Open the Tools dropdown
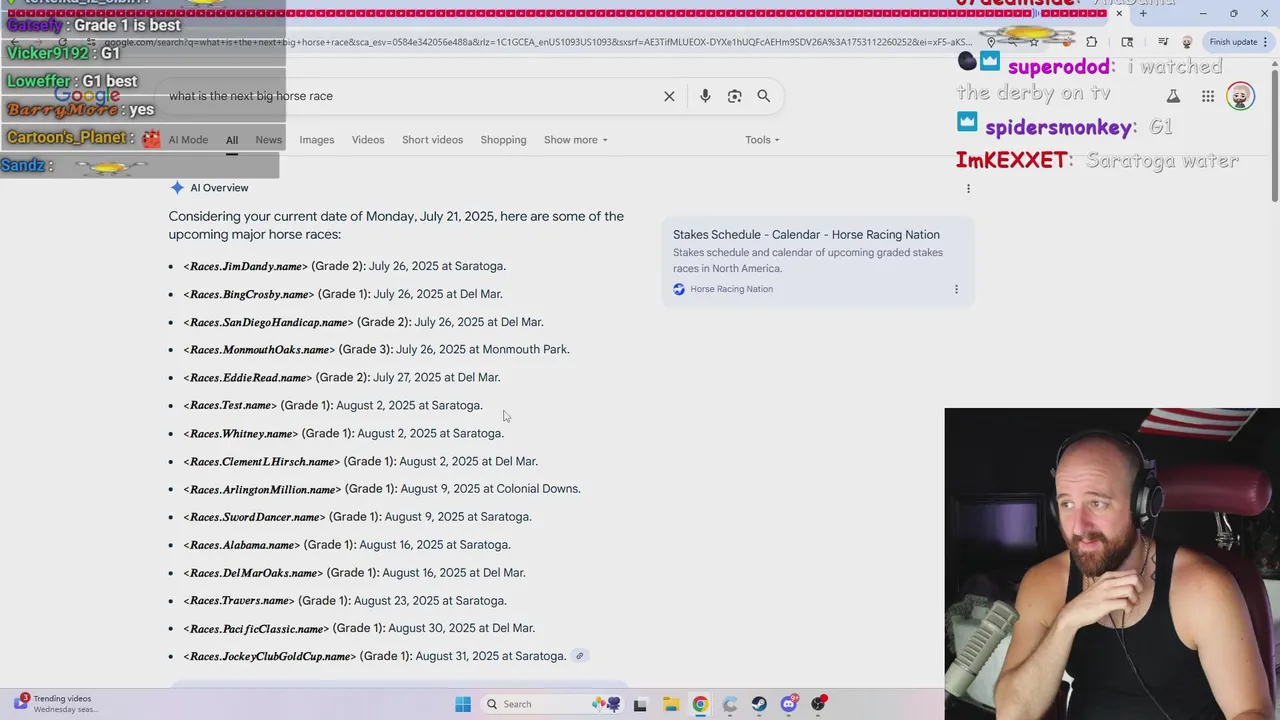Screen dimensions: 1280x720 coord(762,140)
